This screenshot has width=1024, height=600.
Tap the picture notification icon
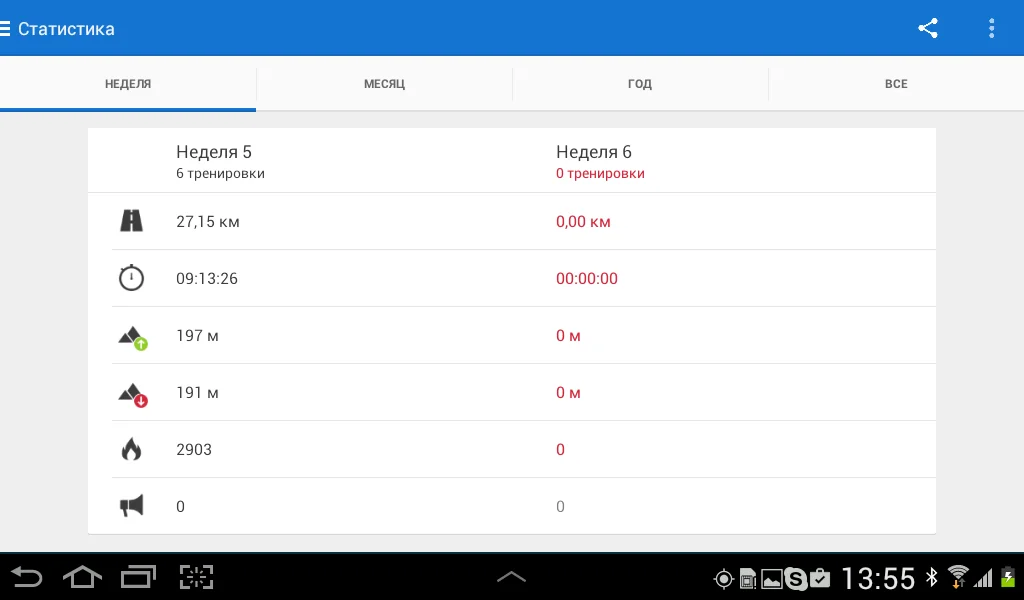pyautogui.click(x=771, y=578)
